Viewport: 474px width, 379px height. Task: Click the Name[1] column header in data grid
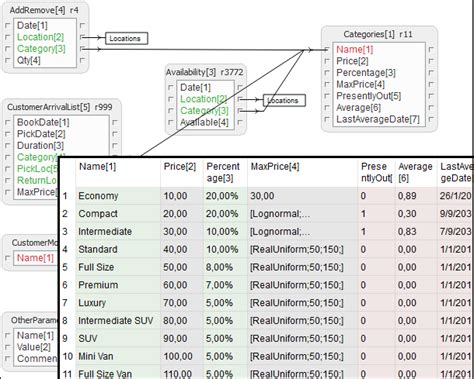point(97,166)
